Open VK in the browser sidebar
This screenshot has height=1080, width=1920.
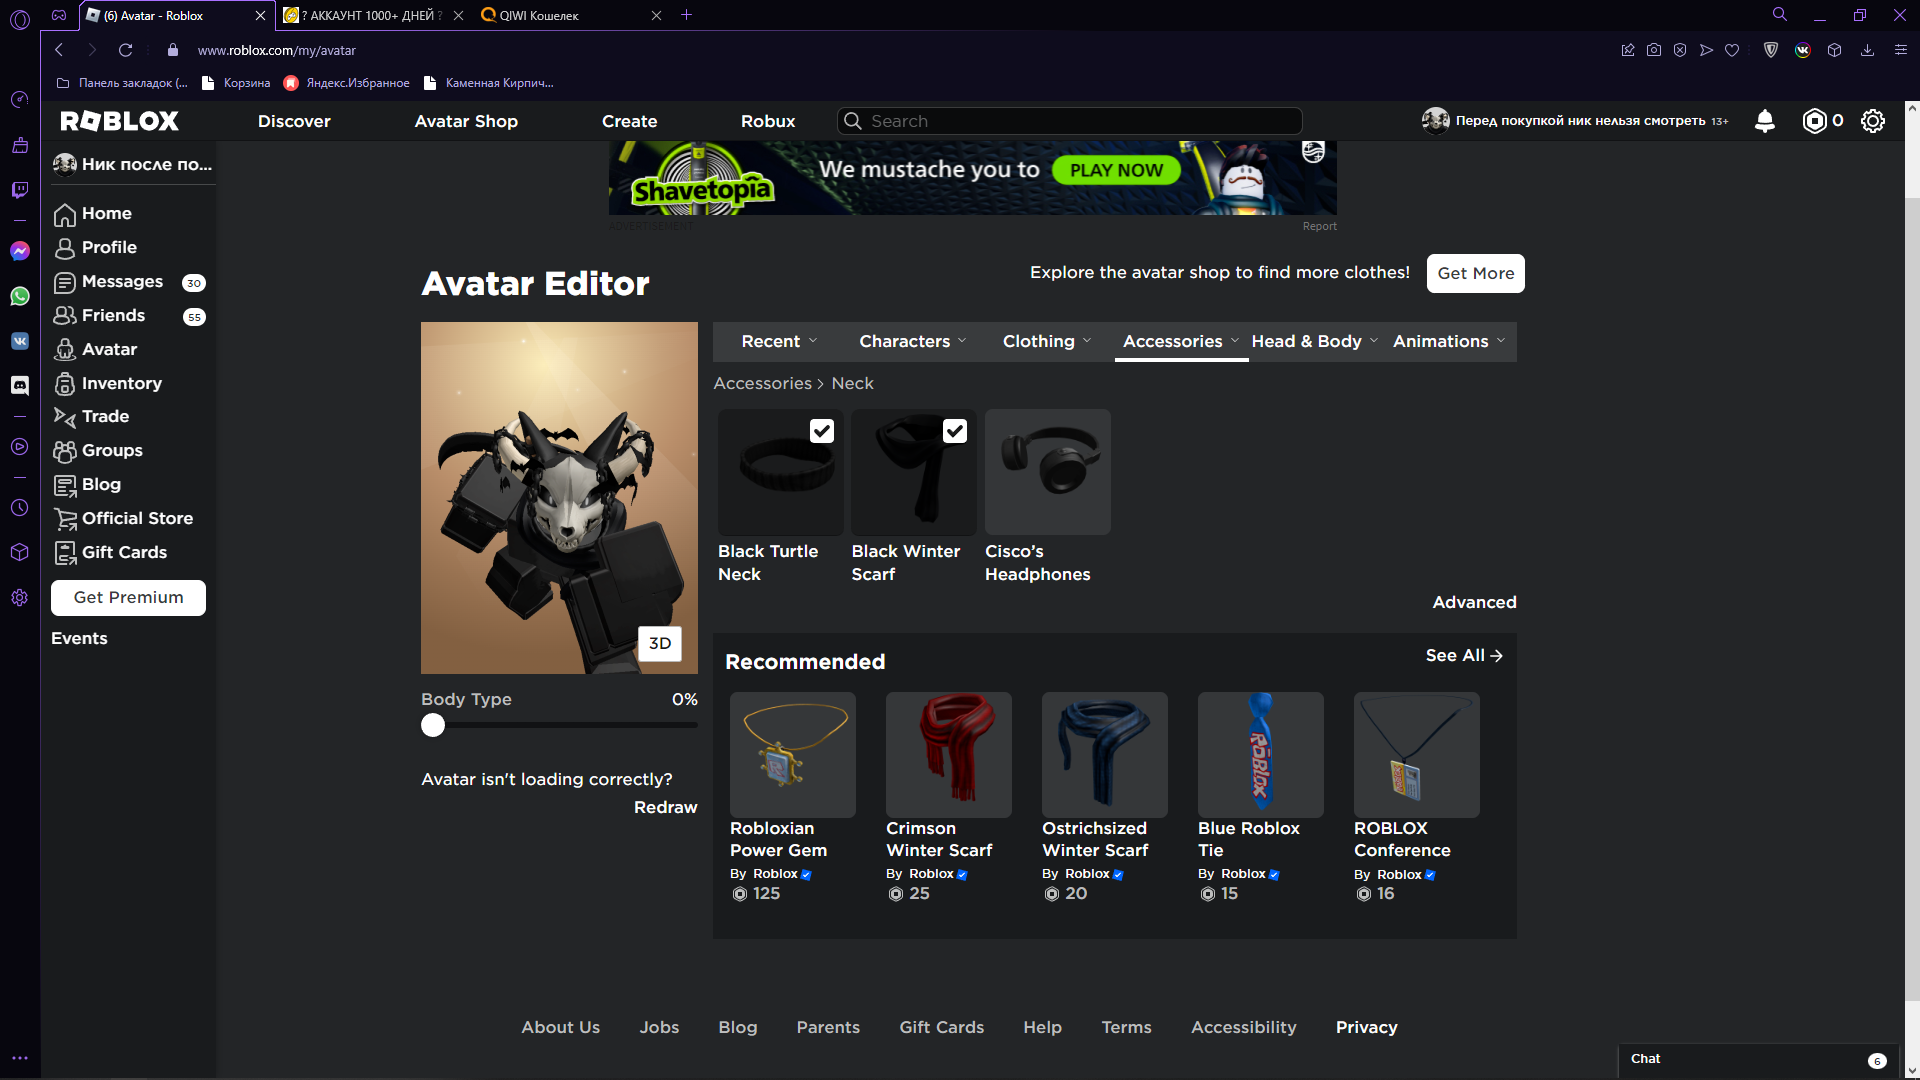(x=20, y=341)
